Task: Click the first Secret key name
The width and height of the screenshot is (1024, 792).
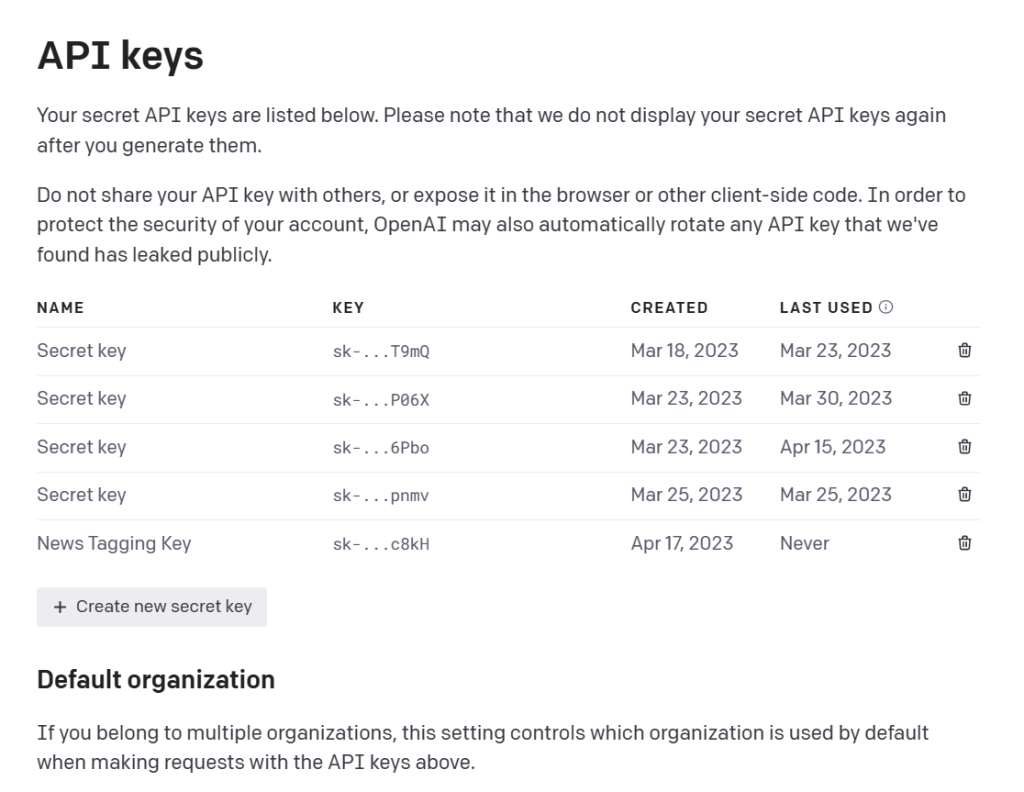Action: [x=81, y=350]
